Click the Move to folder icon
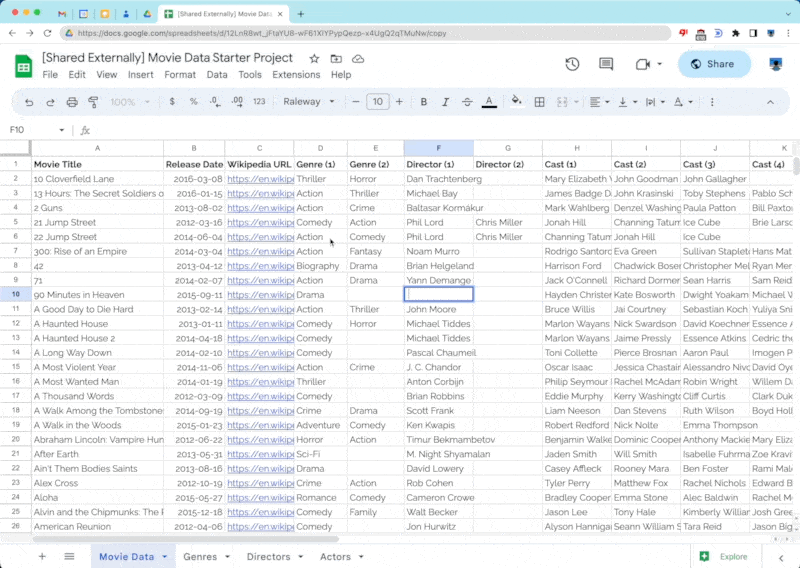Image resolution: width=800 pixels, height=568 pixels. point(336,59)
